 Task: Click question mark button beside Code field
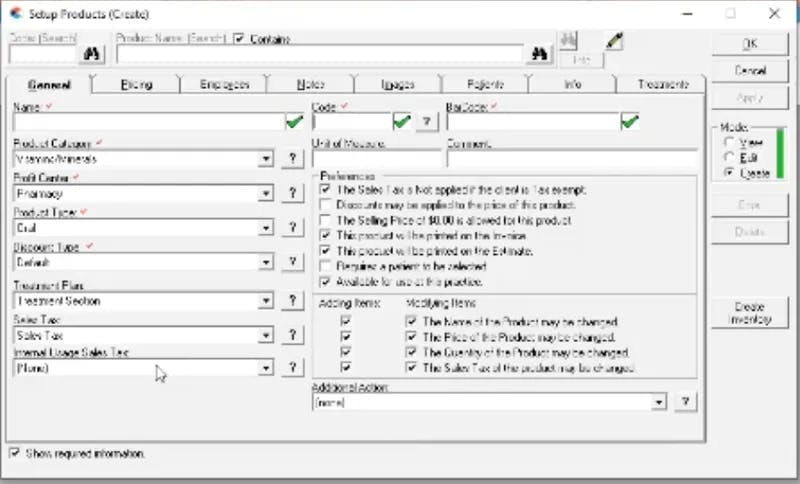(427, 122)
